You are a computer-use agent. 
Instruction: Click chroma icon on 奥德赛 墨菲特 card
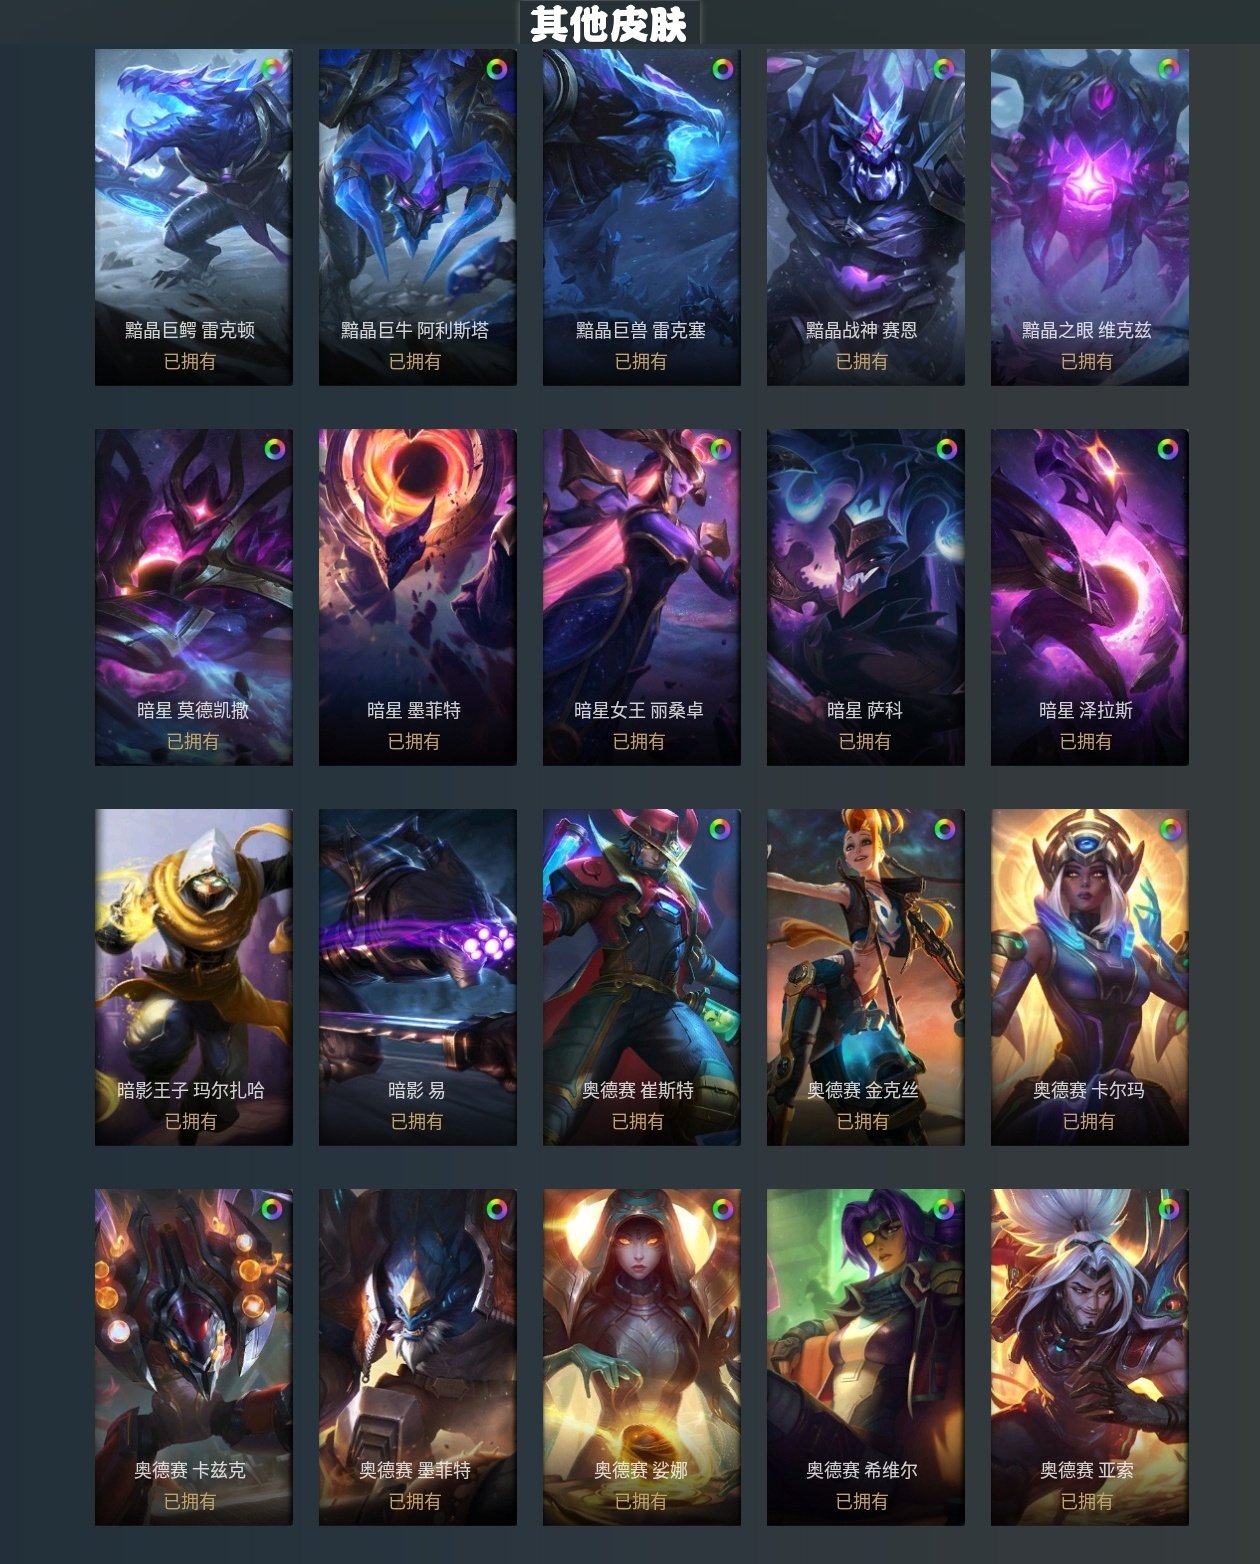[497, 1209]
